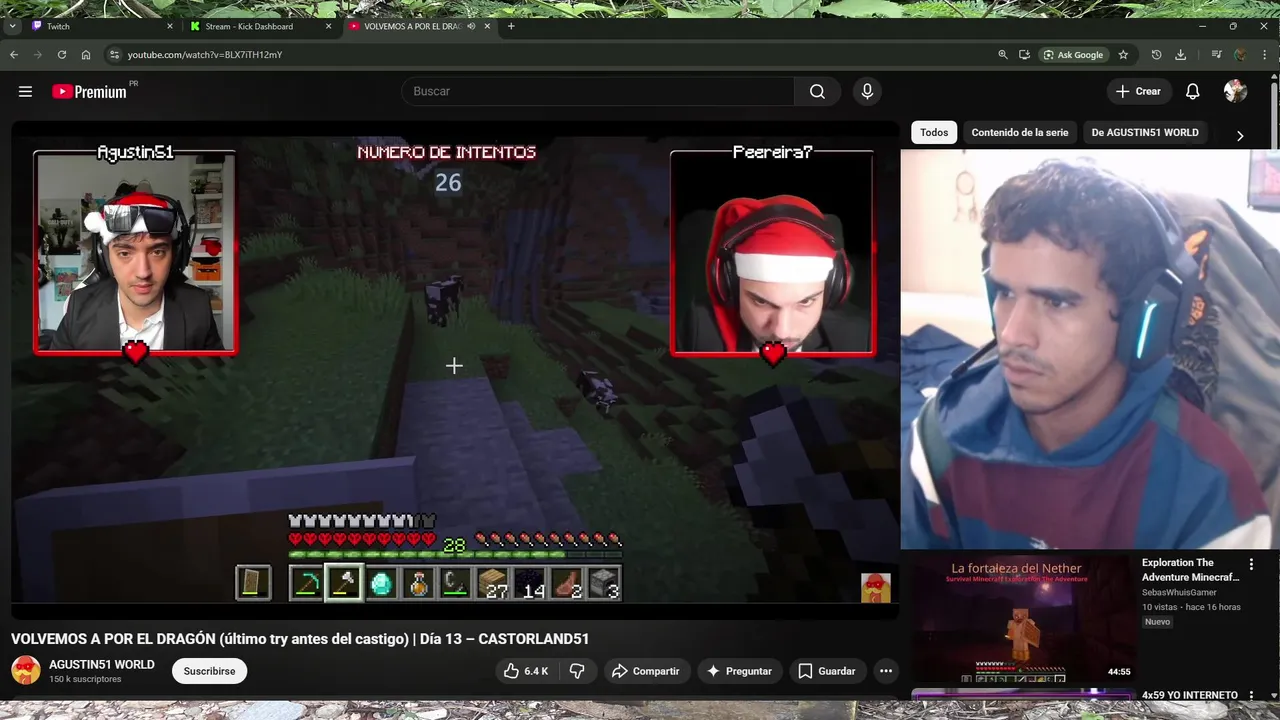Click the 150 k suscriptores text
The height and width of the screenshot is (720, 1280).
coord(85,679)
